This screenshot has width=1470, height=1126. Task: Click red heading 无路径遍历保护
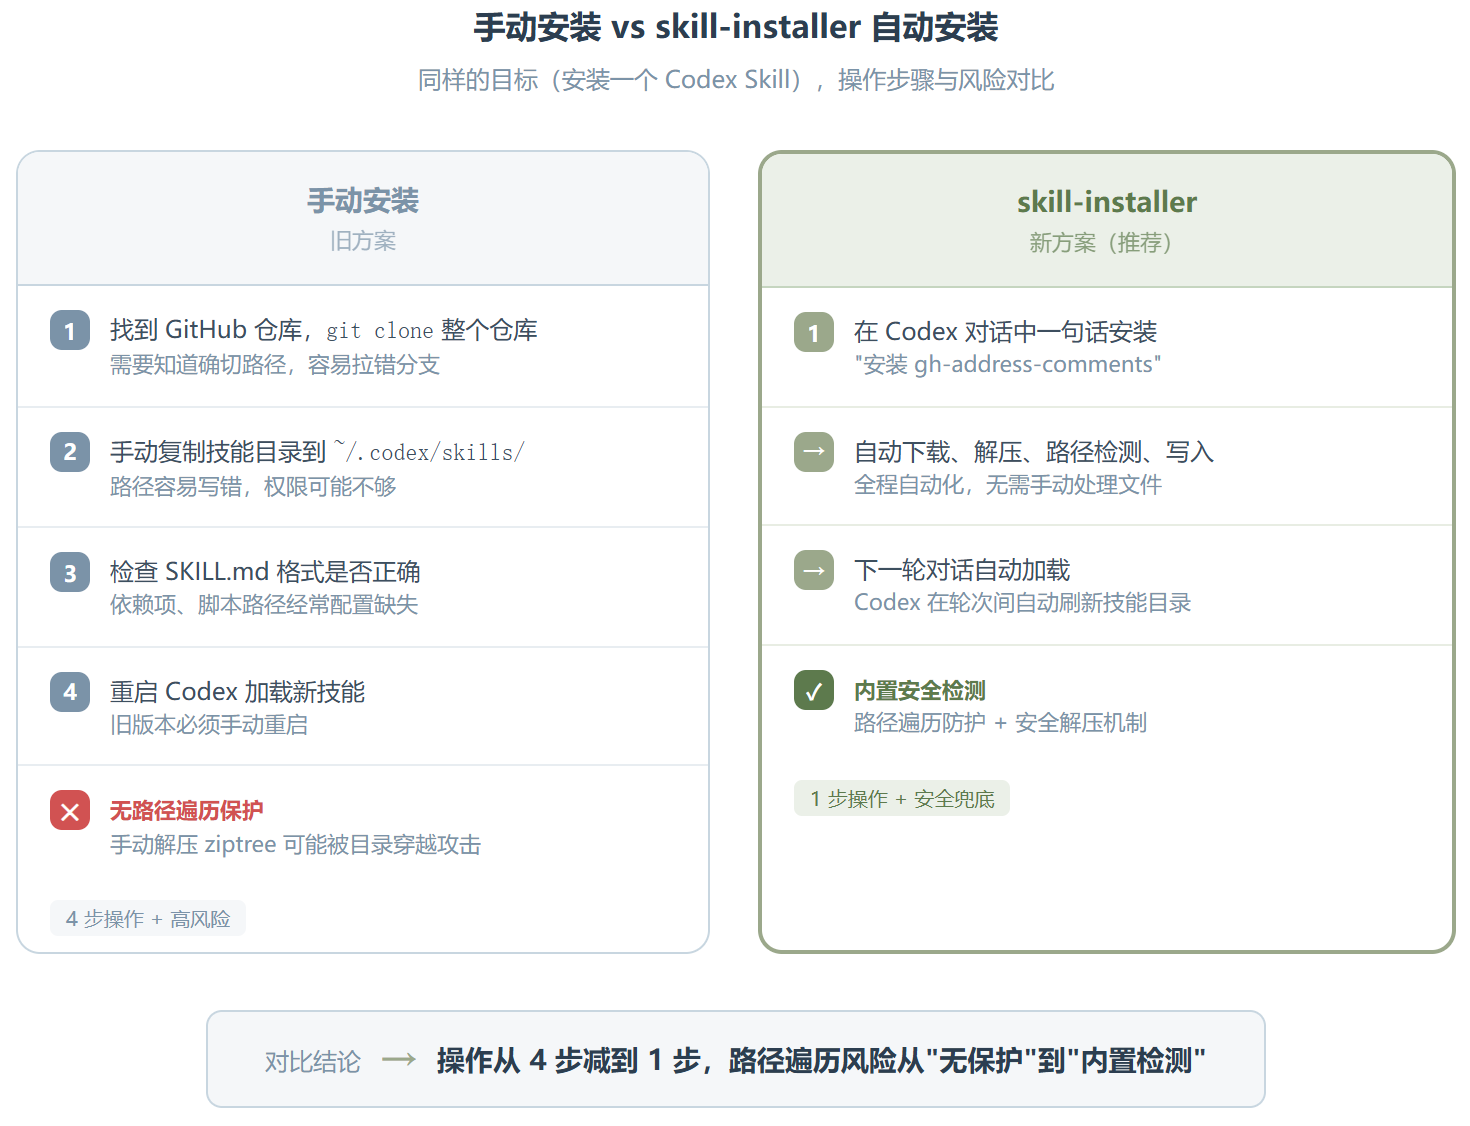[187, 810]
